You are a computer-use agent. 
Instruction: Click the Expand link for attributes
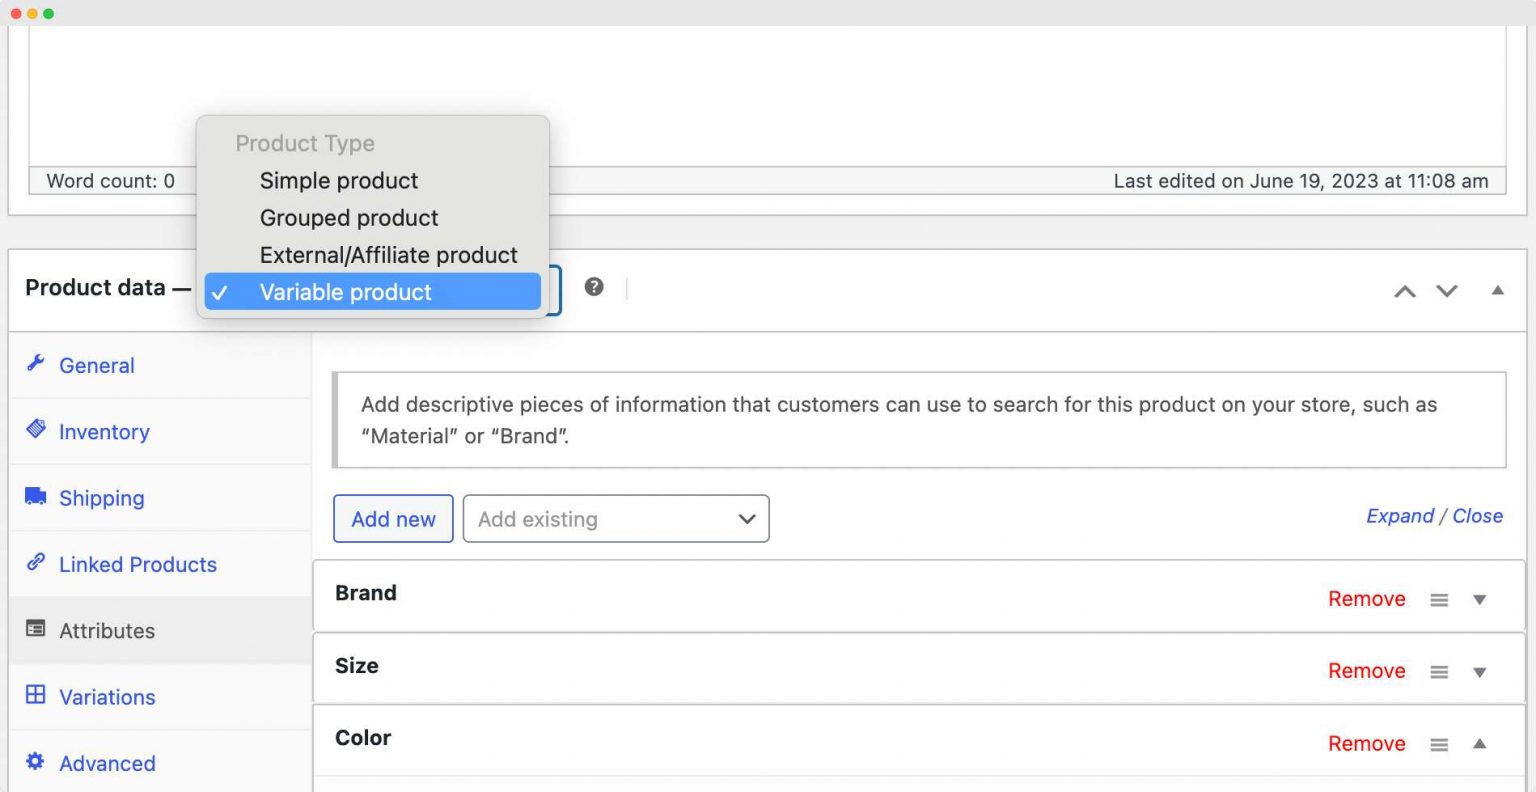(1400, 515)
